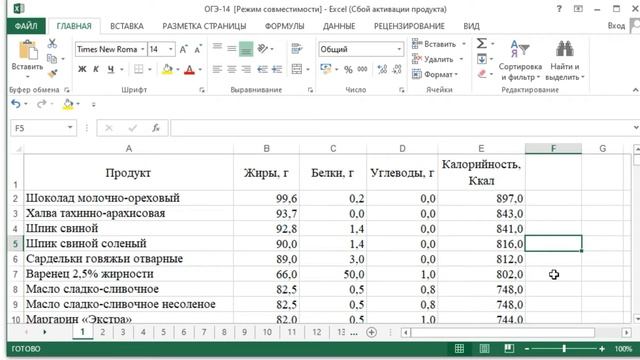Open sheet tab 12
640x360 pixels.
tap(317, 332)
